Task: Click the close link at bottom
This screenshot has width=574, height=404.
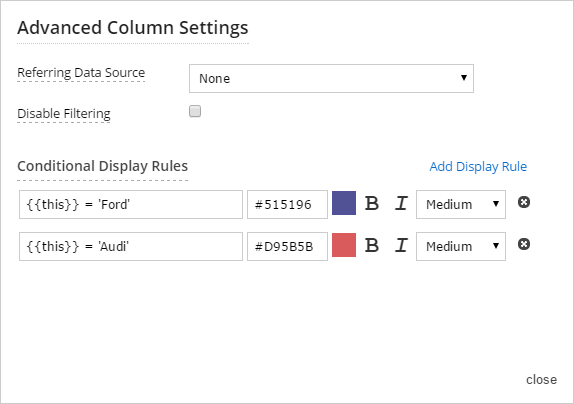Action: point(541,379)
